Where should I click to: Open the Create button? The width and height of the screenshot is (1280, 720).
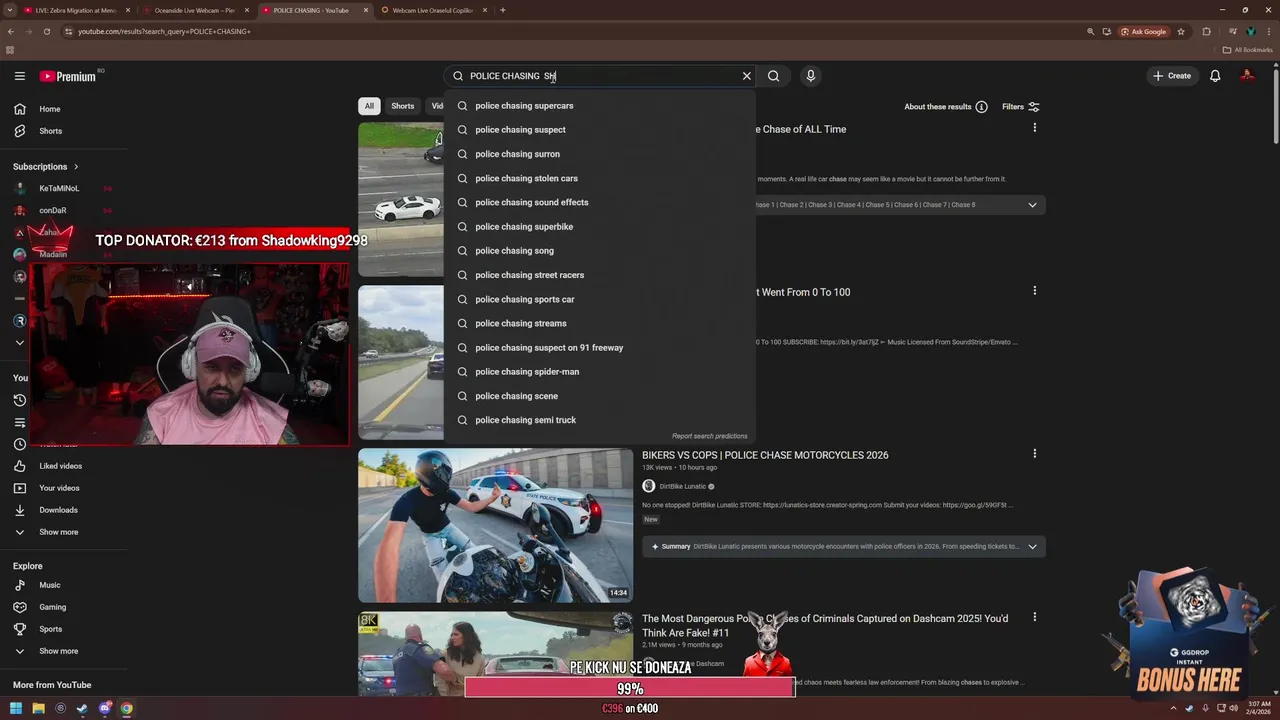coord(1172,76)
